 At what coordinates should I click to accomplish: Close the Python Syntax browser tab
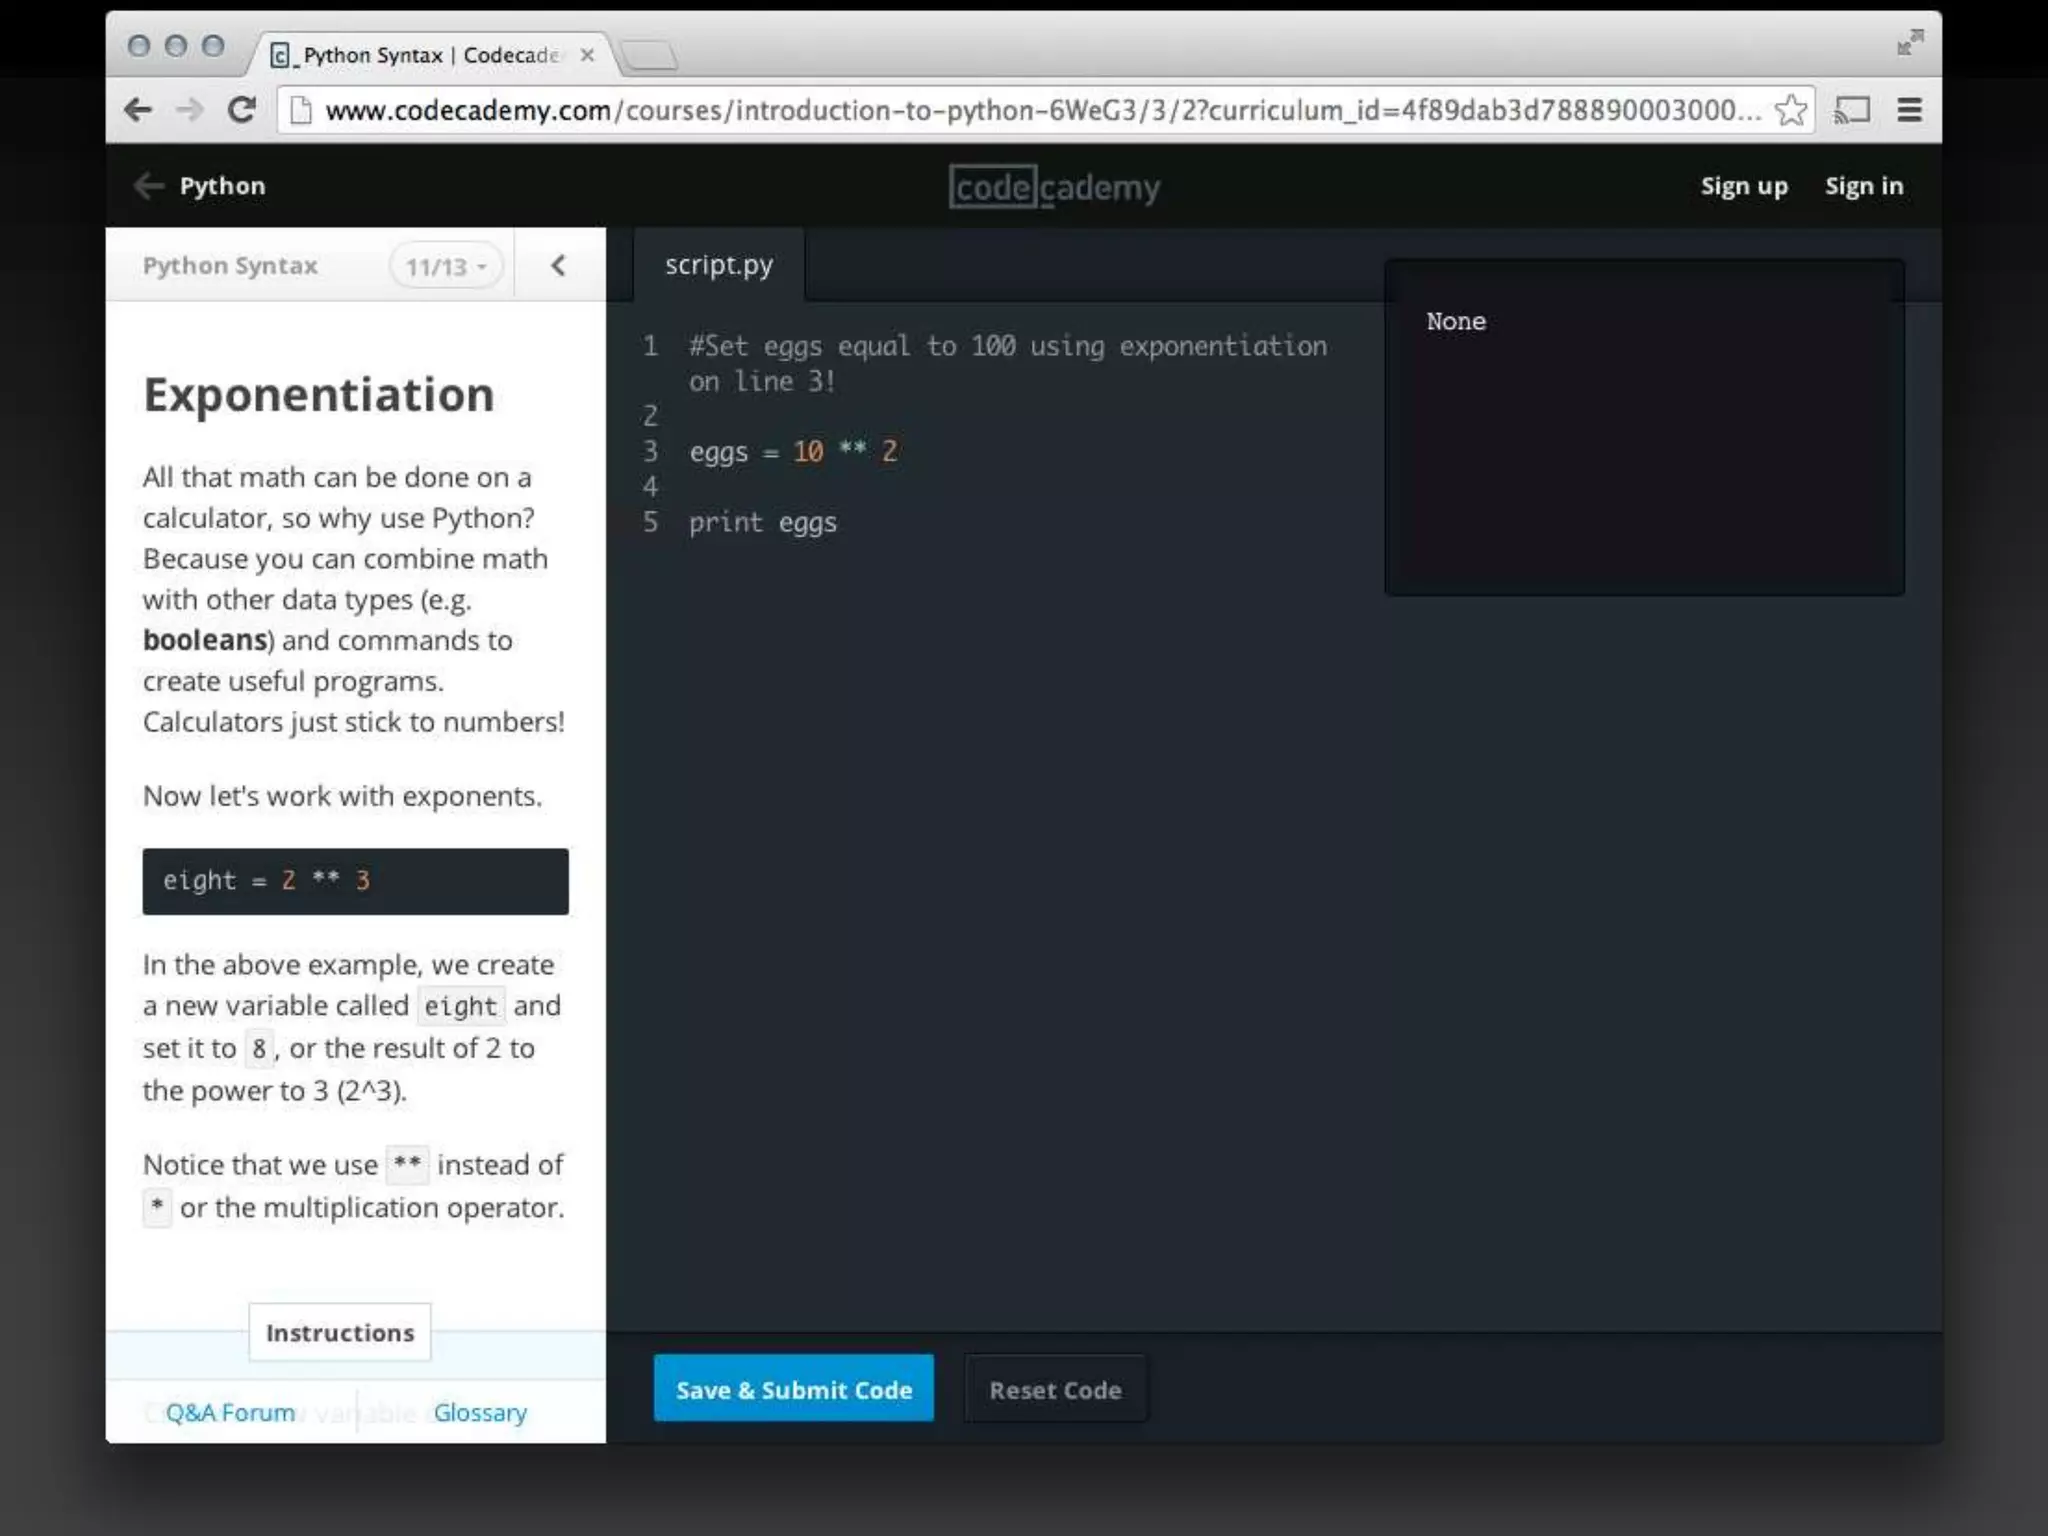tap(587, 55)
